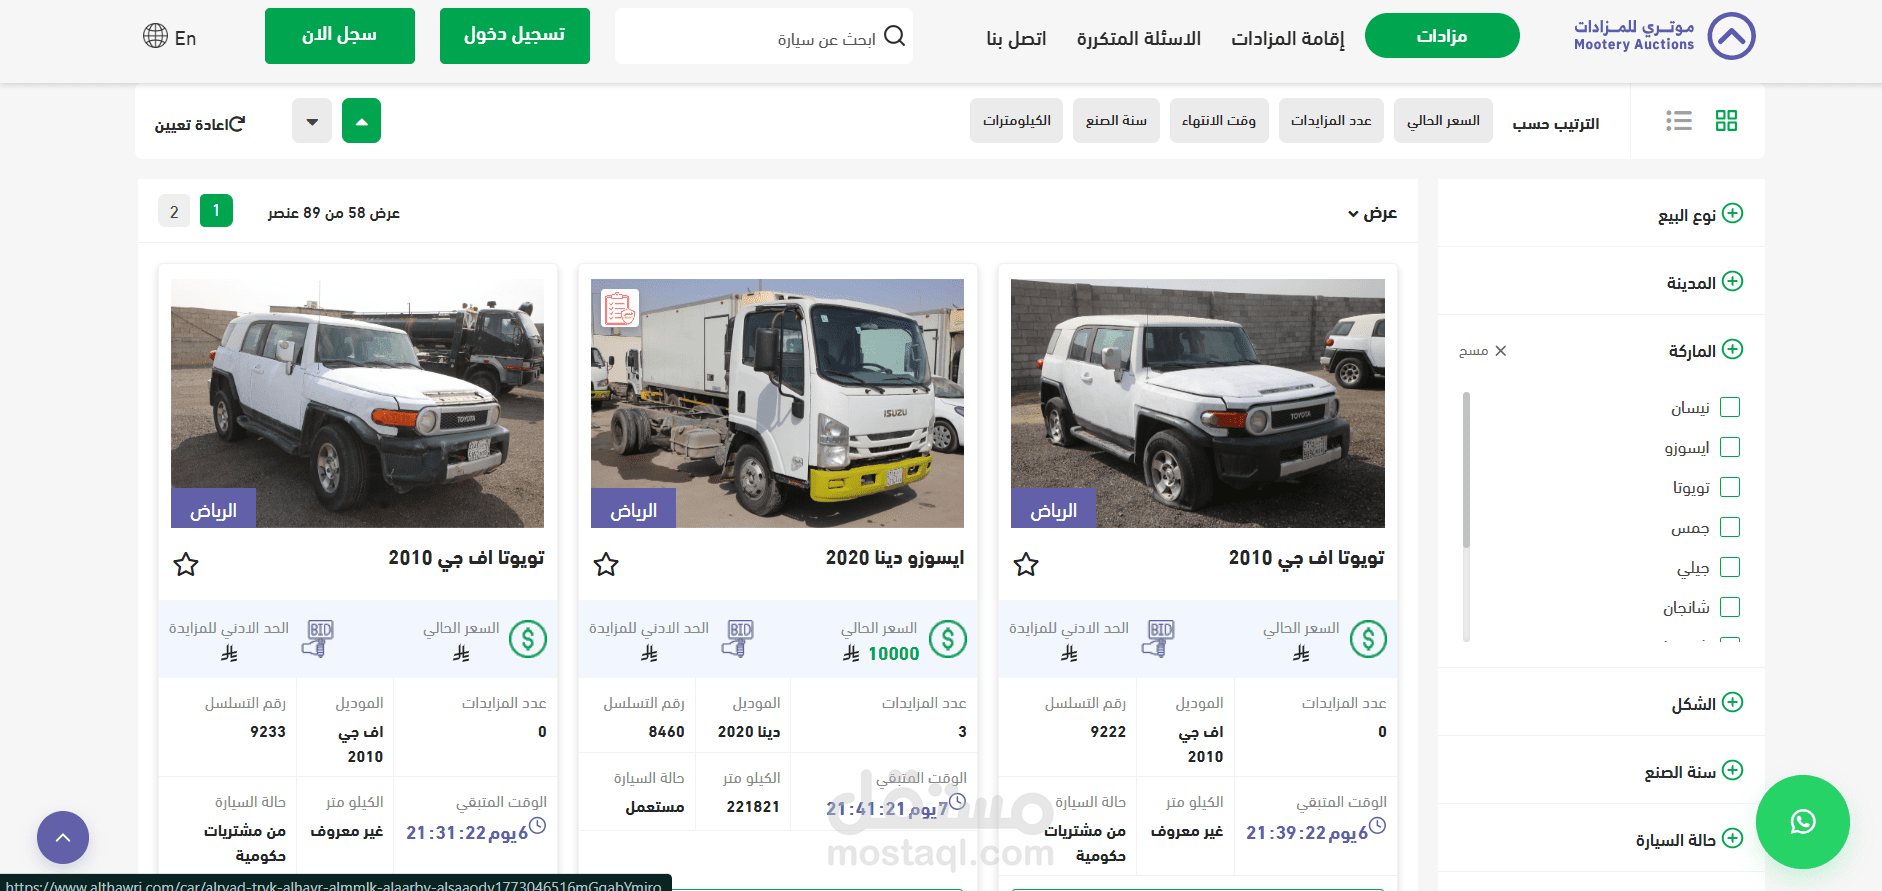The height and width of the screenshot is (891, 1882).
Task: Click clock icon on Isuzu remaining time
Action: pyautogui.click(x=957, y=801)
